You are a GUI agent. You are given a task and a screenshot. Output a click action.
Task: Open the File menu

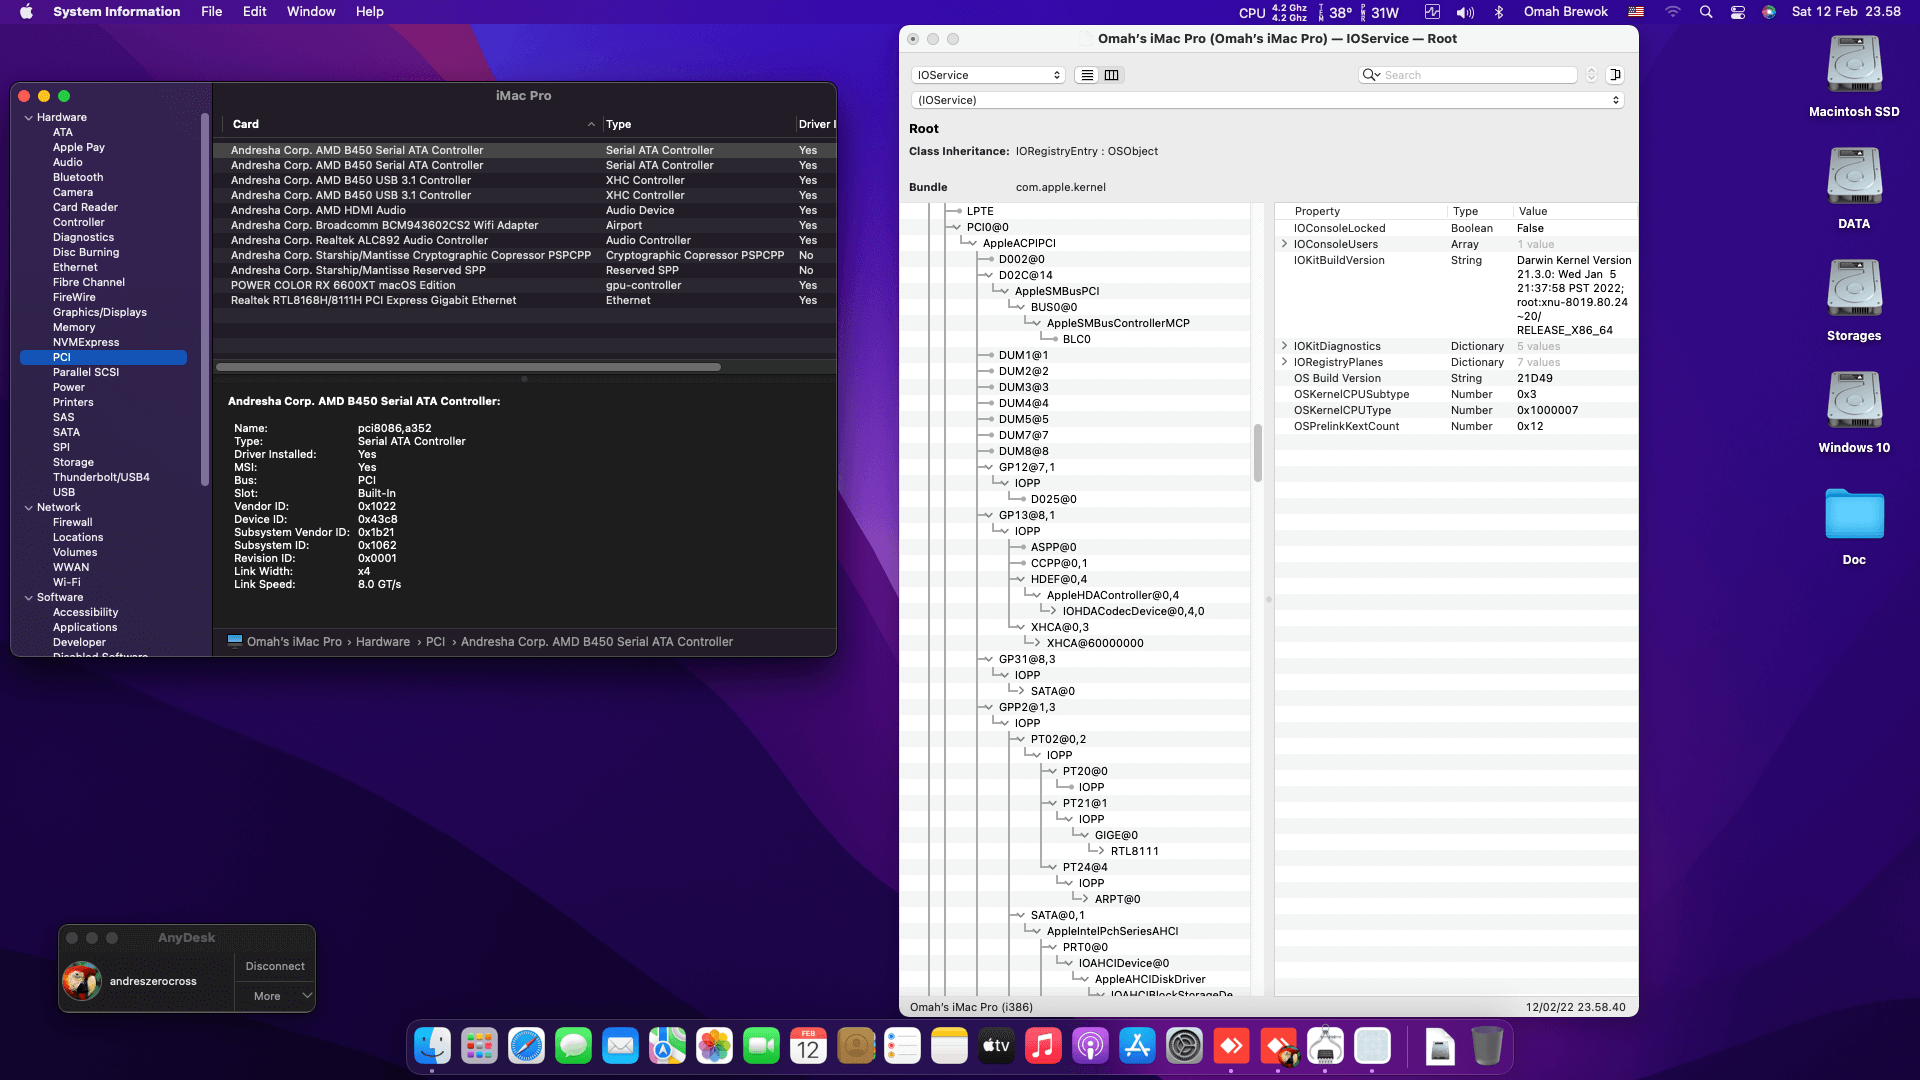coord(211,12)
